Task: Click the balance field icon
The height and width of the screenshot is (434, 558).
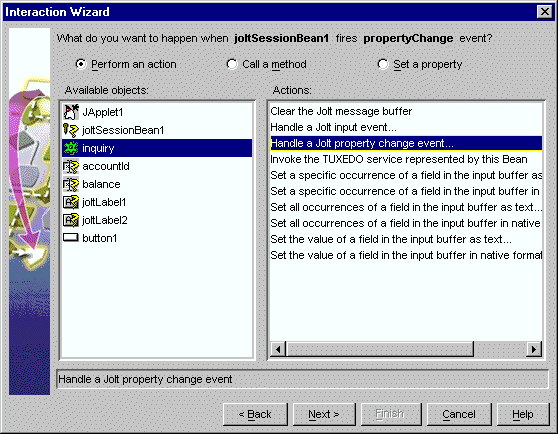Action: 71,184
